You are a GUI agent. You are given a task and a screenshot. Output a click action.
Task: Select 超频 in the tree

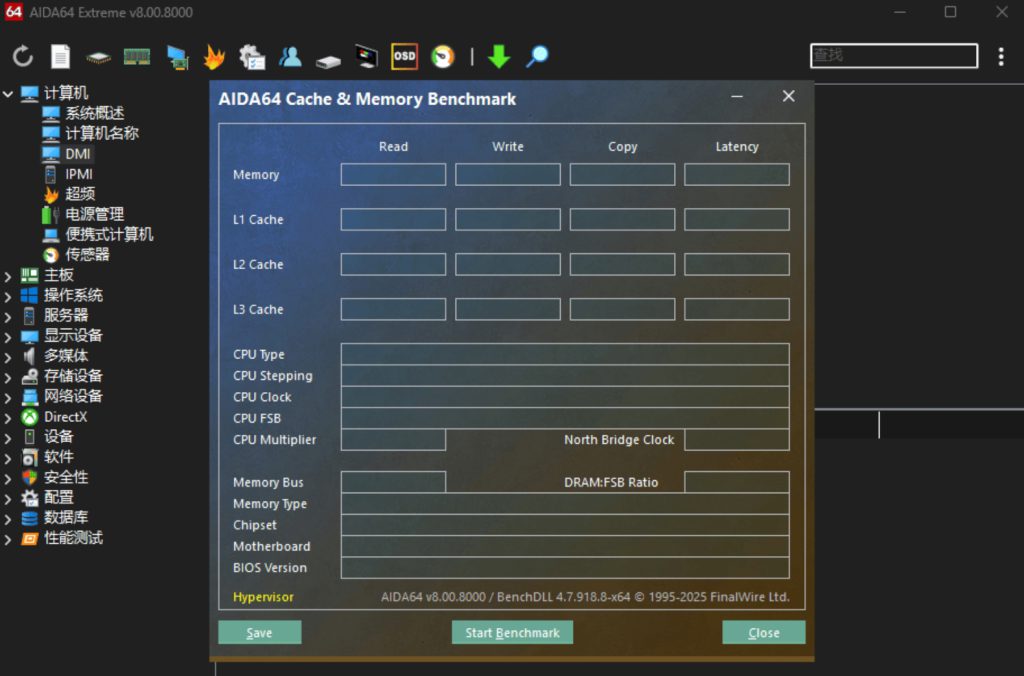click(80, 194)
